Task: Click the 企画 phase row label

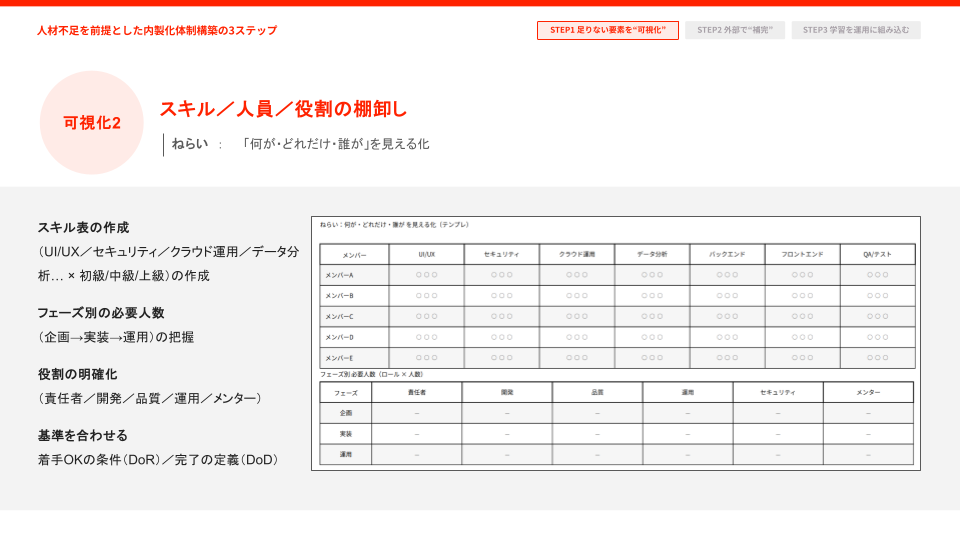Action: (x=345, y=412)
